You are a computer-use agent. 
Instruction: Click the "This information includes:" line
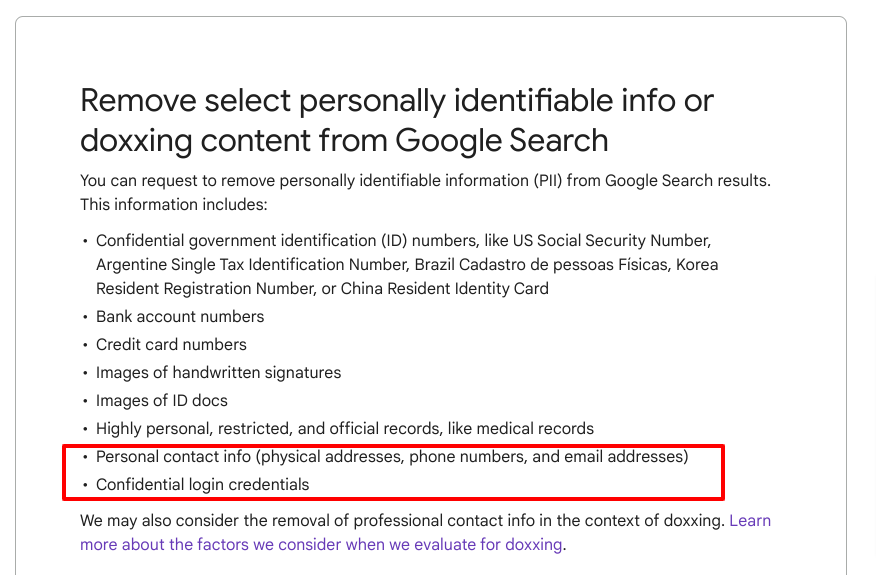174,205
